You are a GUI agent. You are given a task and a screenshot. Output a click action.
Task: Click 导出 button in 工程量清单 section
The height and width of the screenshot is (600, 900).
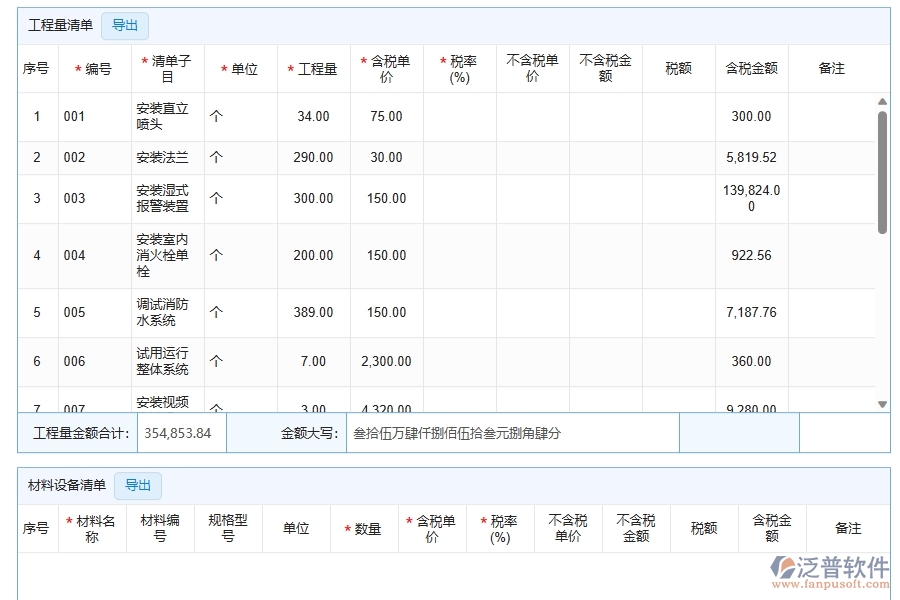(x=124, y=26)
